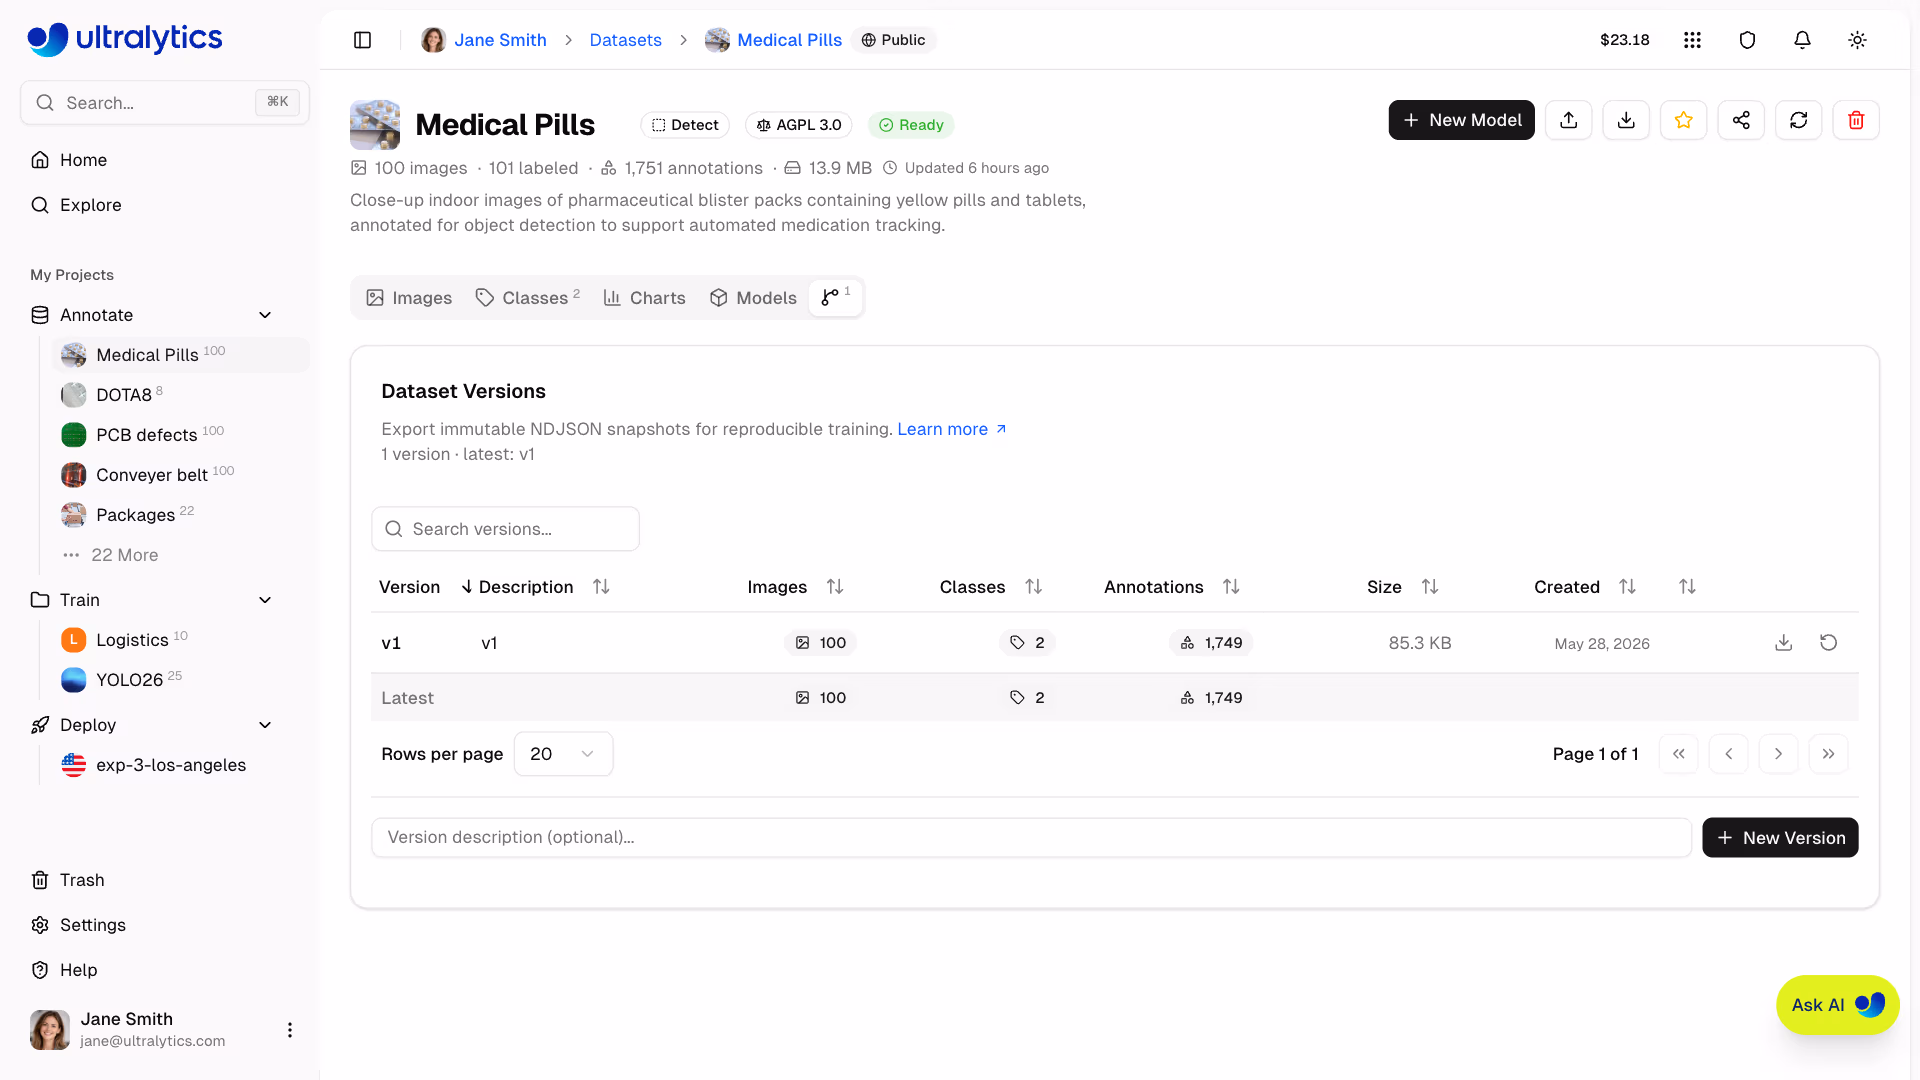1920x1080 pixels.
Task: Click Medical Pills breadcrumb link
Action: coord(774,40)
